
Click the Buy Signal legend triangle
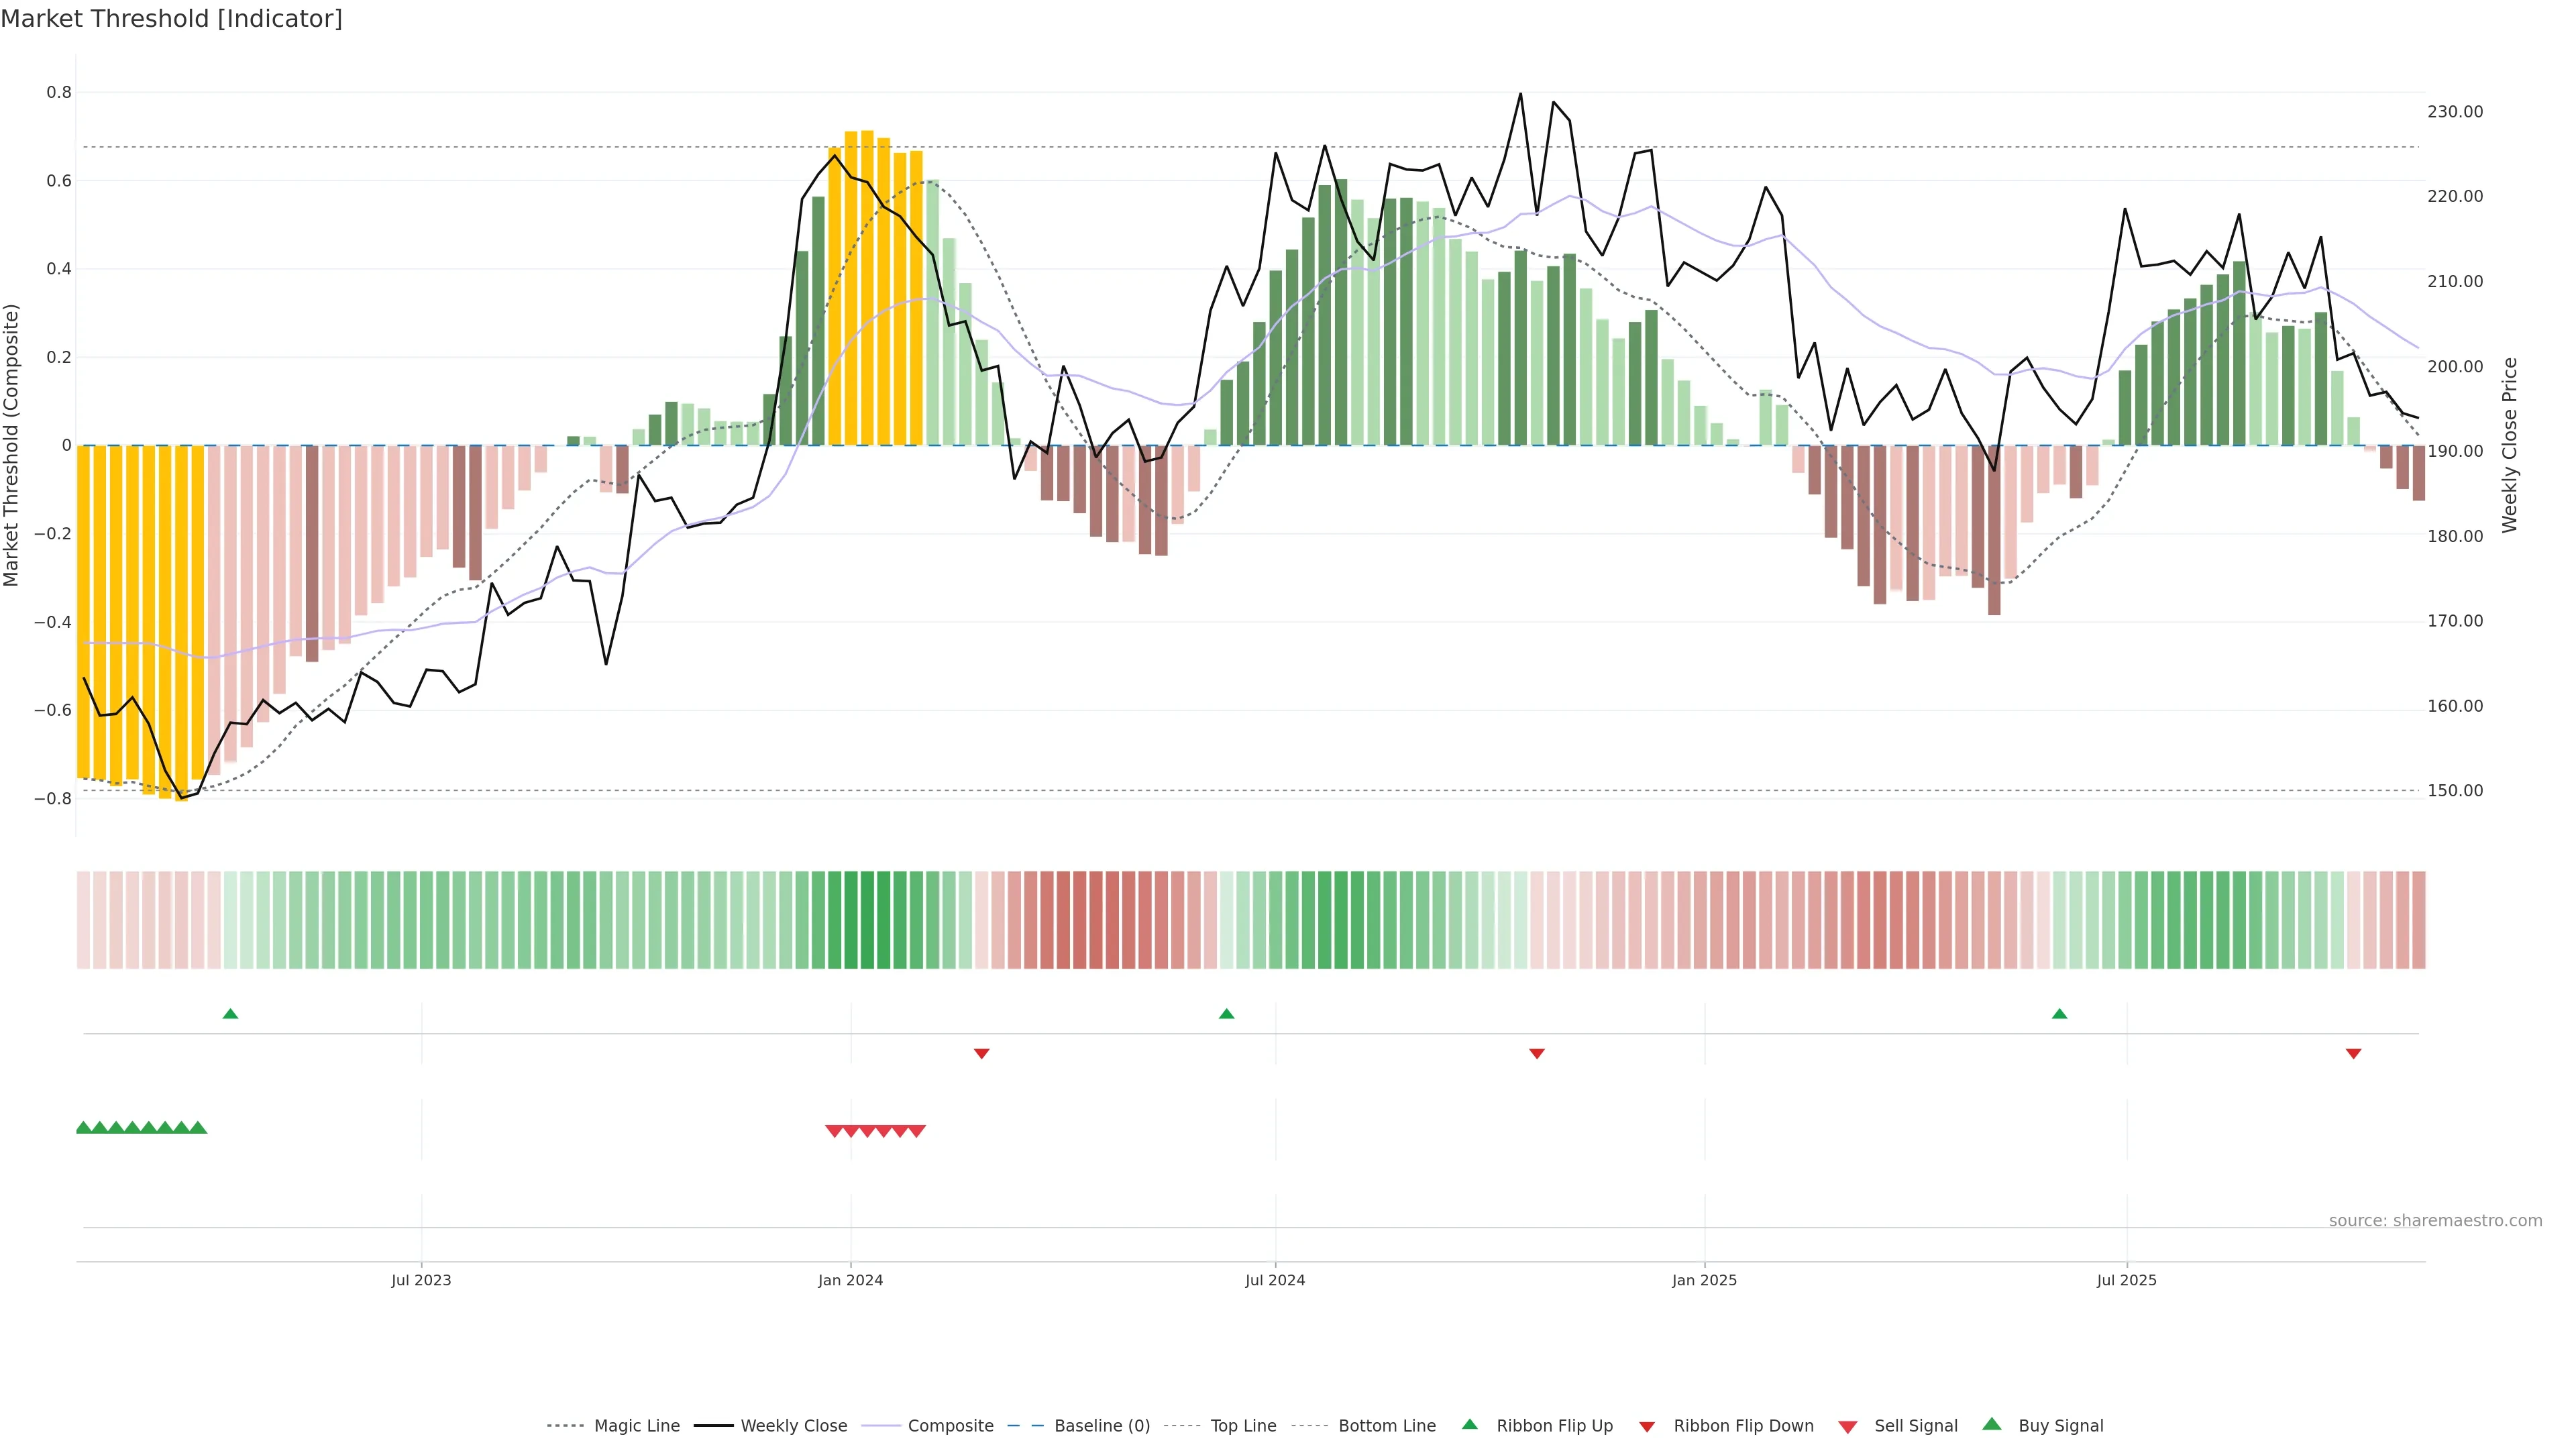coord(1992,1424)
